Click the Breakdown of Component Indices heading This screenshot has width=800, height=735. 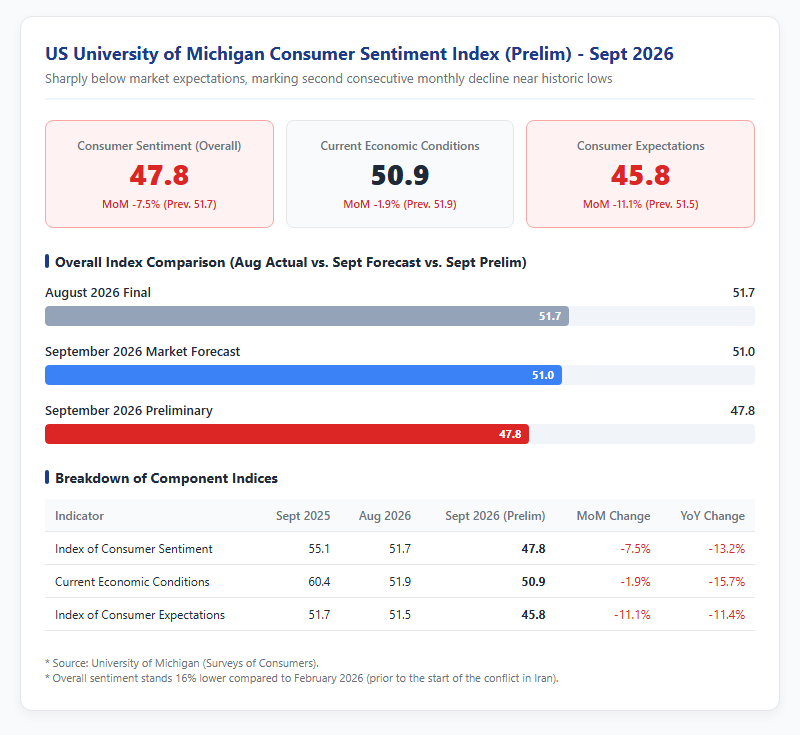pos(166,478)
